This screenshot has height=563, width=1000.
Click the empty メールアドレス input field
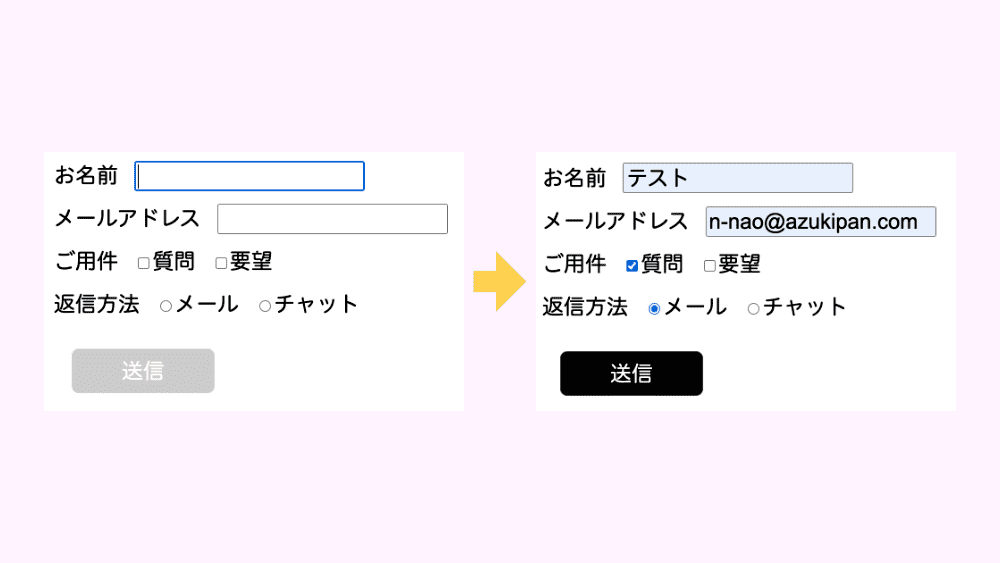tap(332, 219)
